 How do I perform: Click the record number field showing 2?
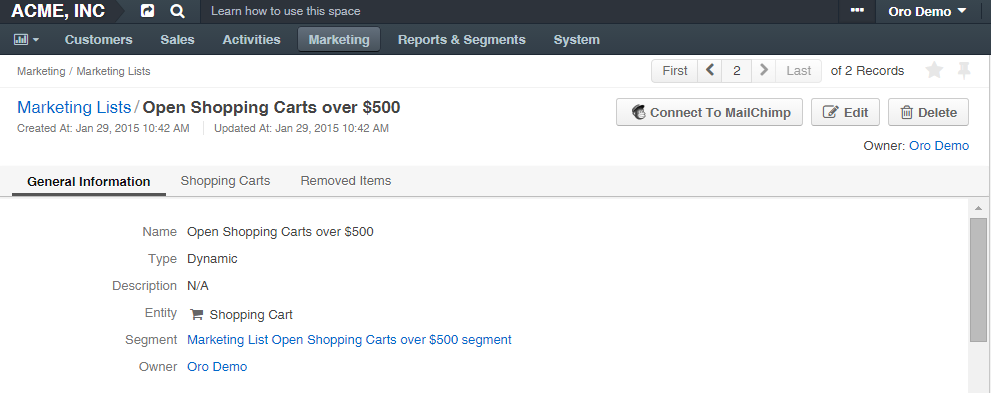[x=736, y=71]
